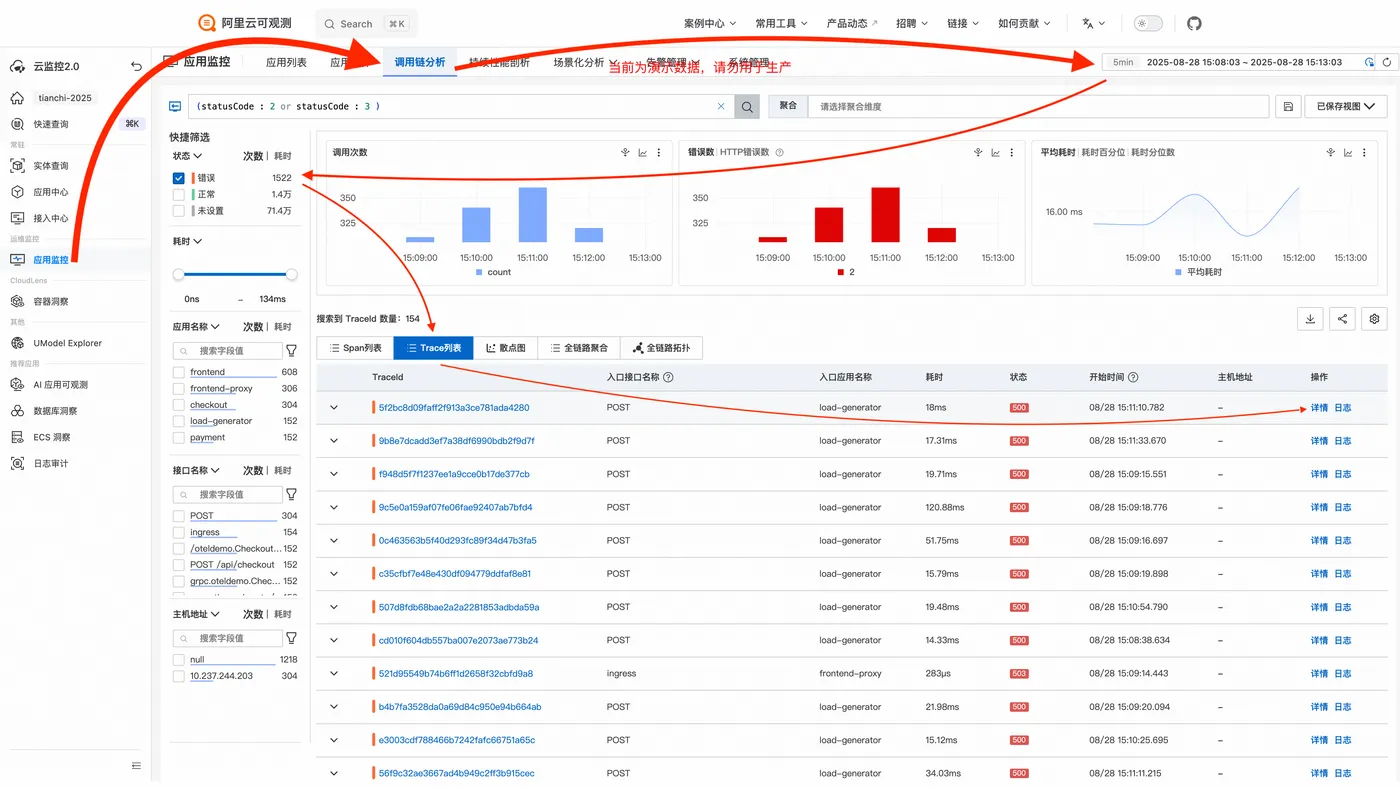1400x788 pixels.
Task: Click the back arrow beside 云监控2.0
Action: pyautogui.click(x=136, y=66)
